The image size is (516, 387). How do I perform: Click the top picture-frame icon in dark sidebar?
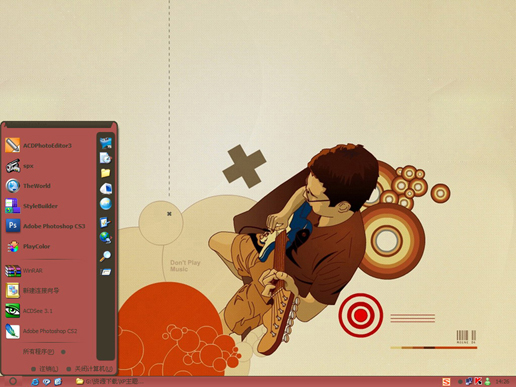(106, 143)
